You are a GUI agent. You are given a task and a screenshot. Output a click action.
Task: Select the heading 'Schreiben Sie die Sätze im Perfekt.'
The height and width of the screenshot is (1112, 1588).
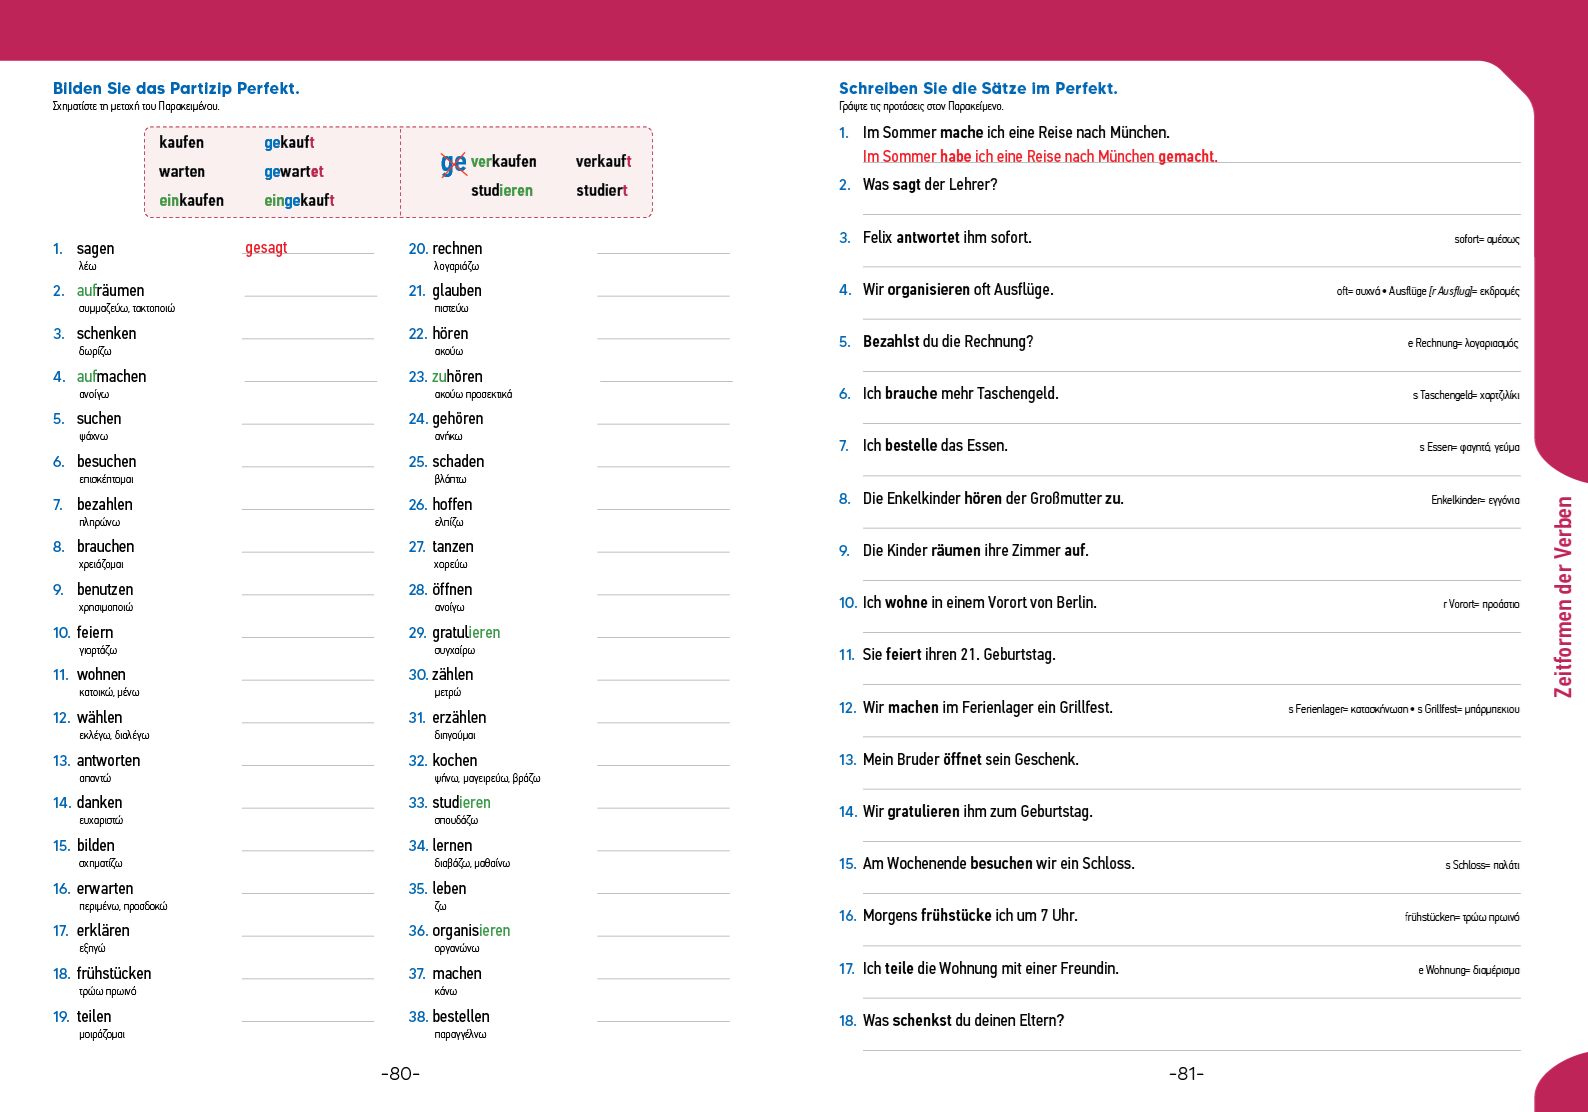point(978,88)
